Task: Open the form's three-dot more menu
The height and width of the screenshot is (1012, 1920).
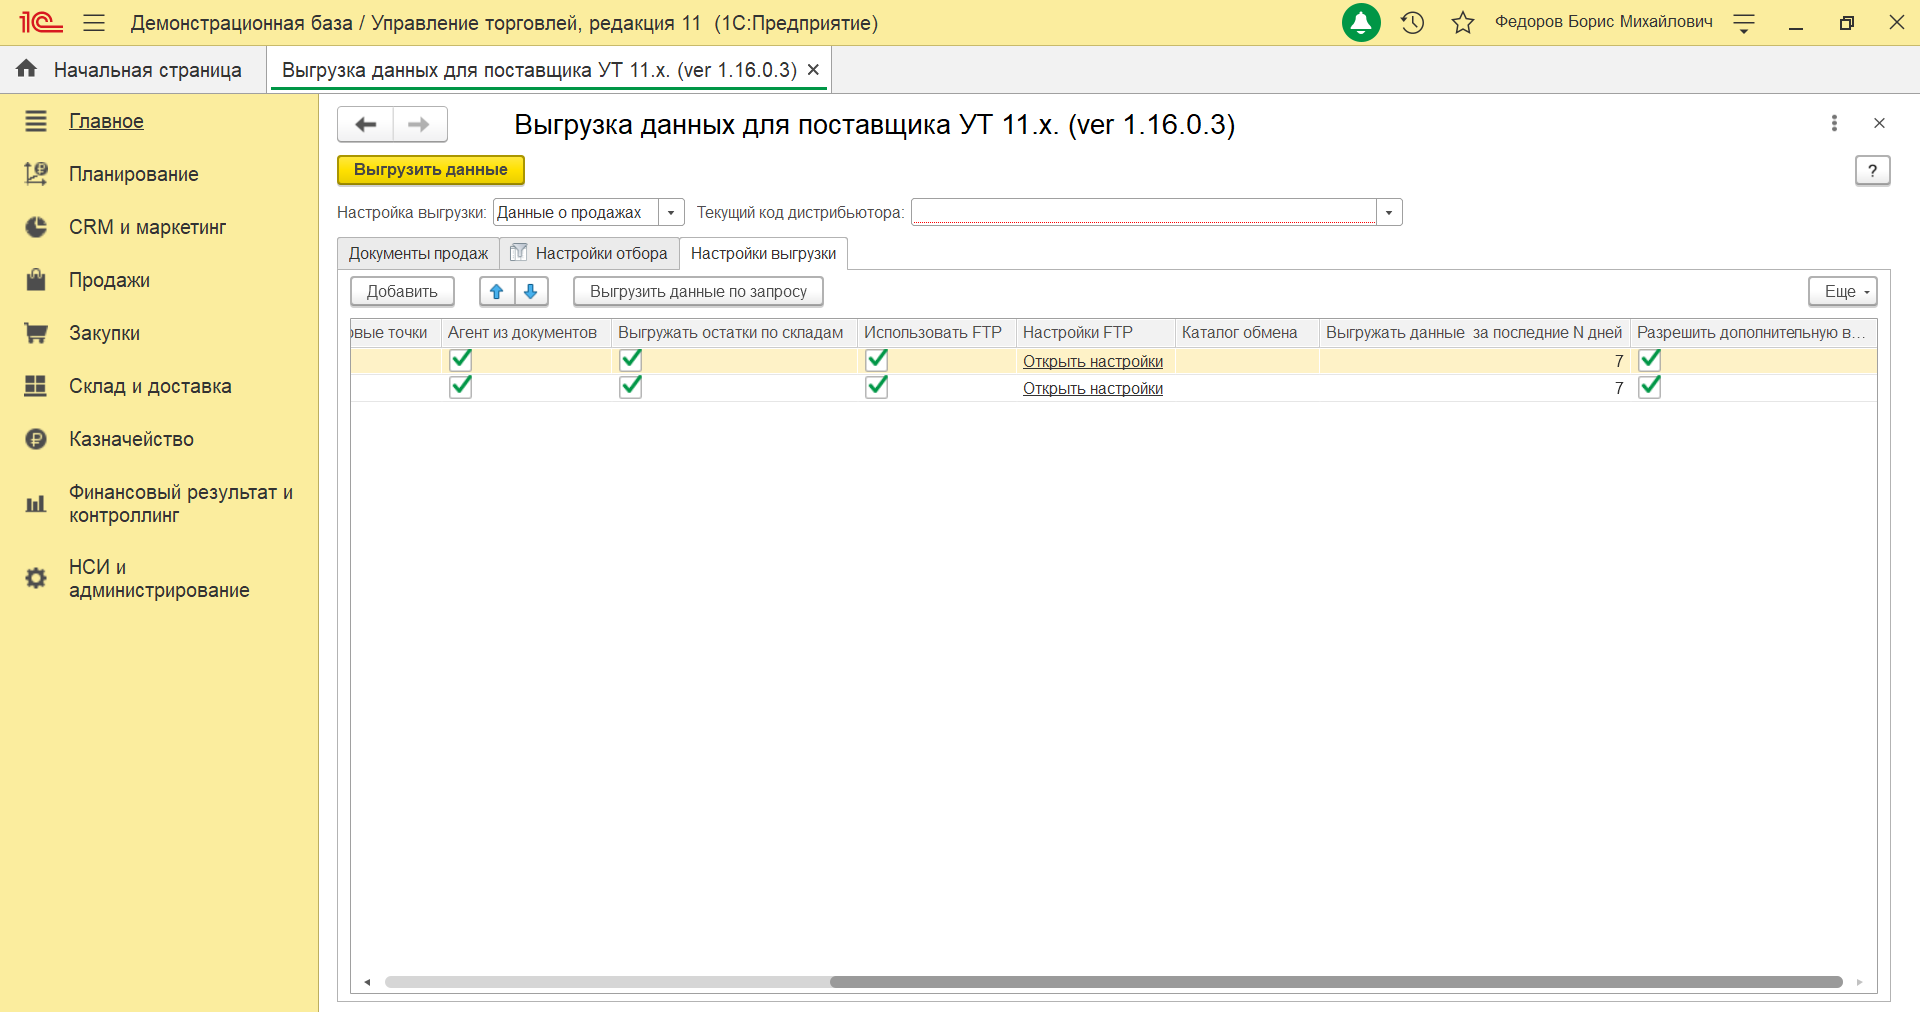Action: coord(1834,123)
